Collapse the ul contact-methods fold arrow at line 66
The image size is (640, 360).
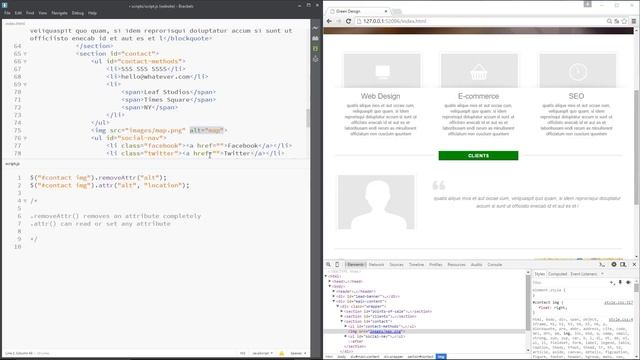point(25,62)
